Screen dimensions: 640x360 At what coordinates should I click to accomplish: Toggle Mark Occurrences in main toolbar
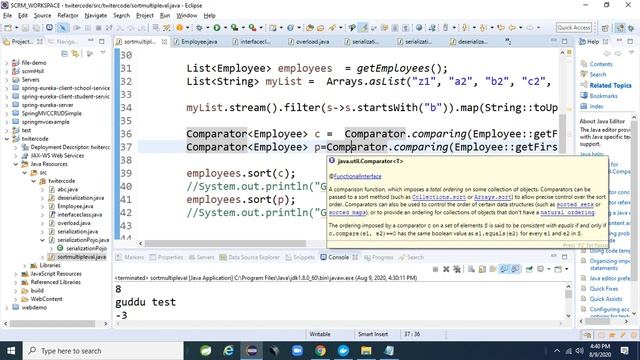[363, 28]
